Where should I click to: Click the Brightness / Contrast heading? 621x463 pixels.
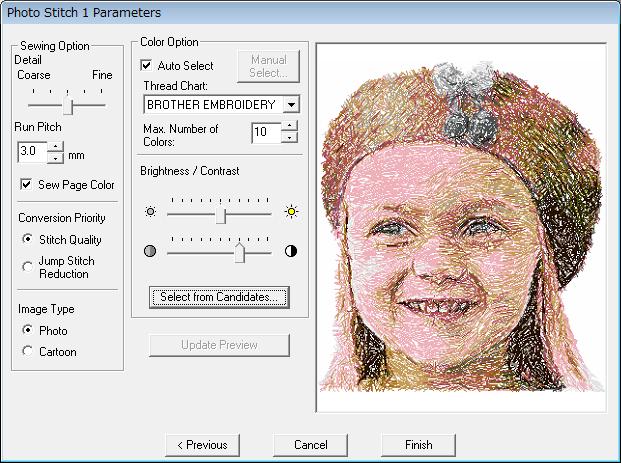tap(190, 171)
